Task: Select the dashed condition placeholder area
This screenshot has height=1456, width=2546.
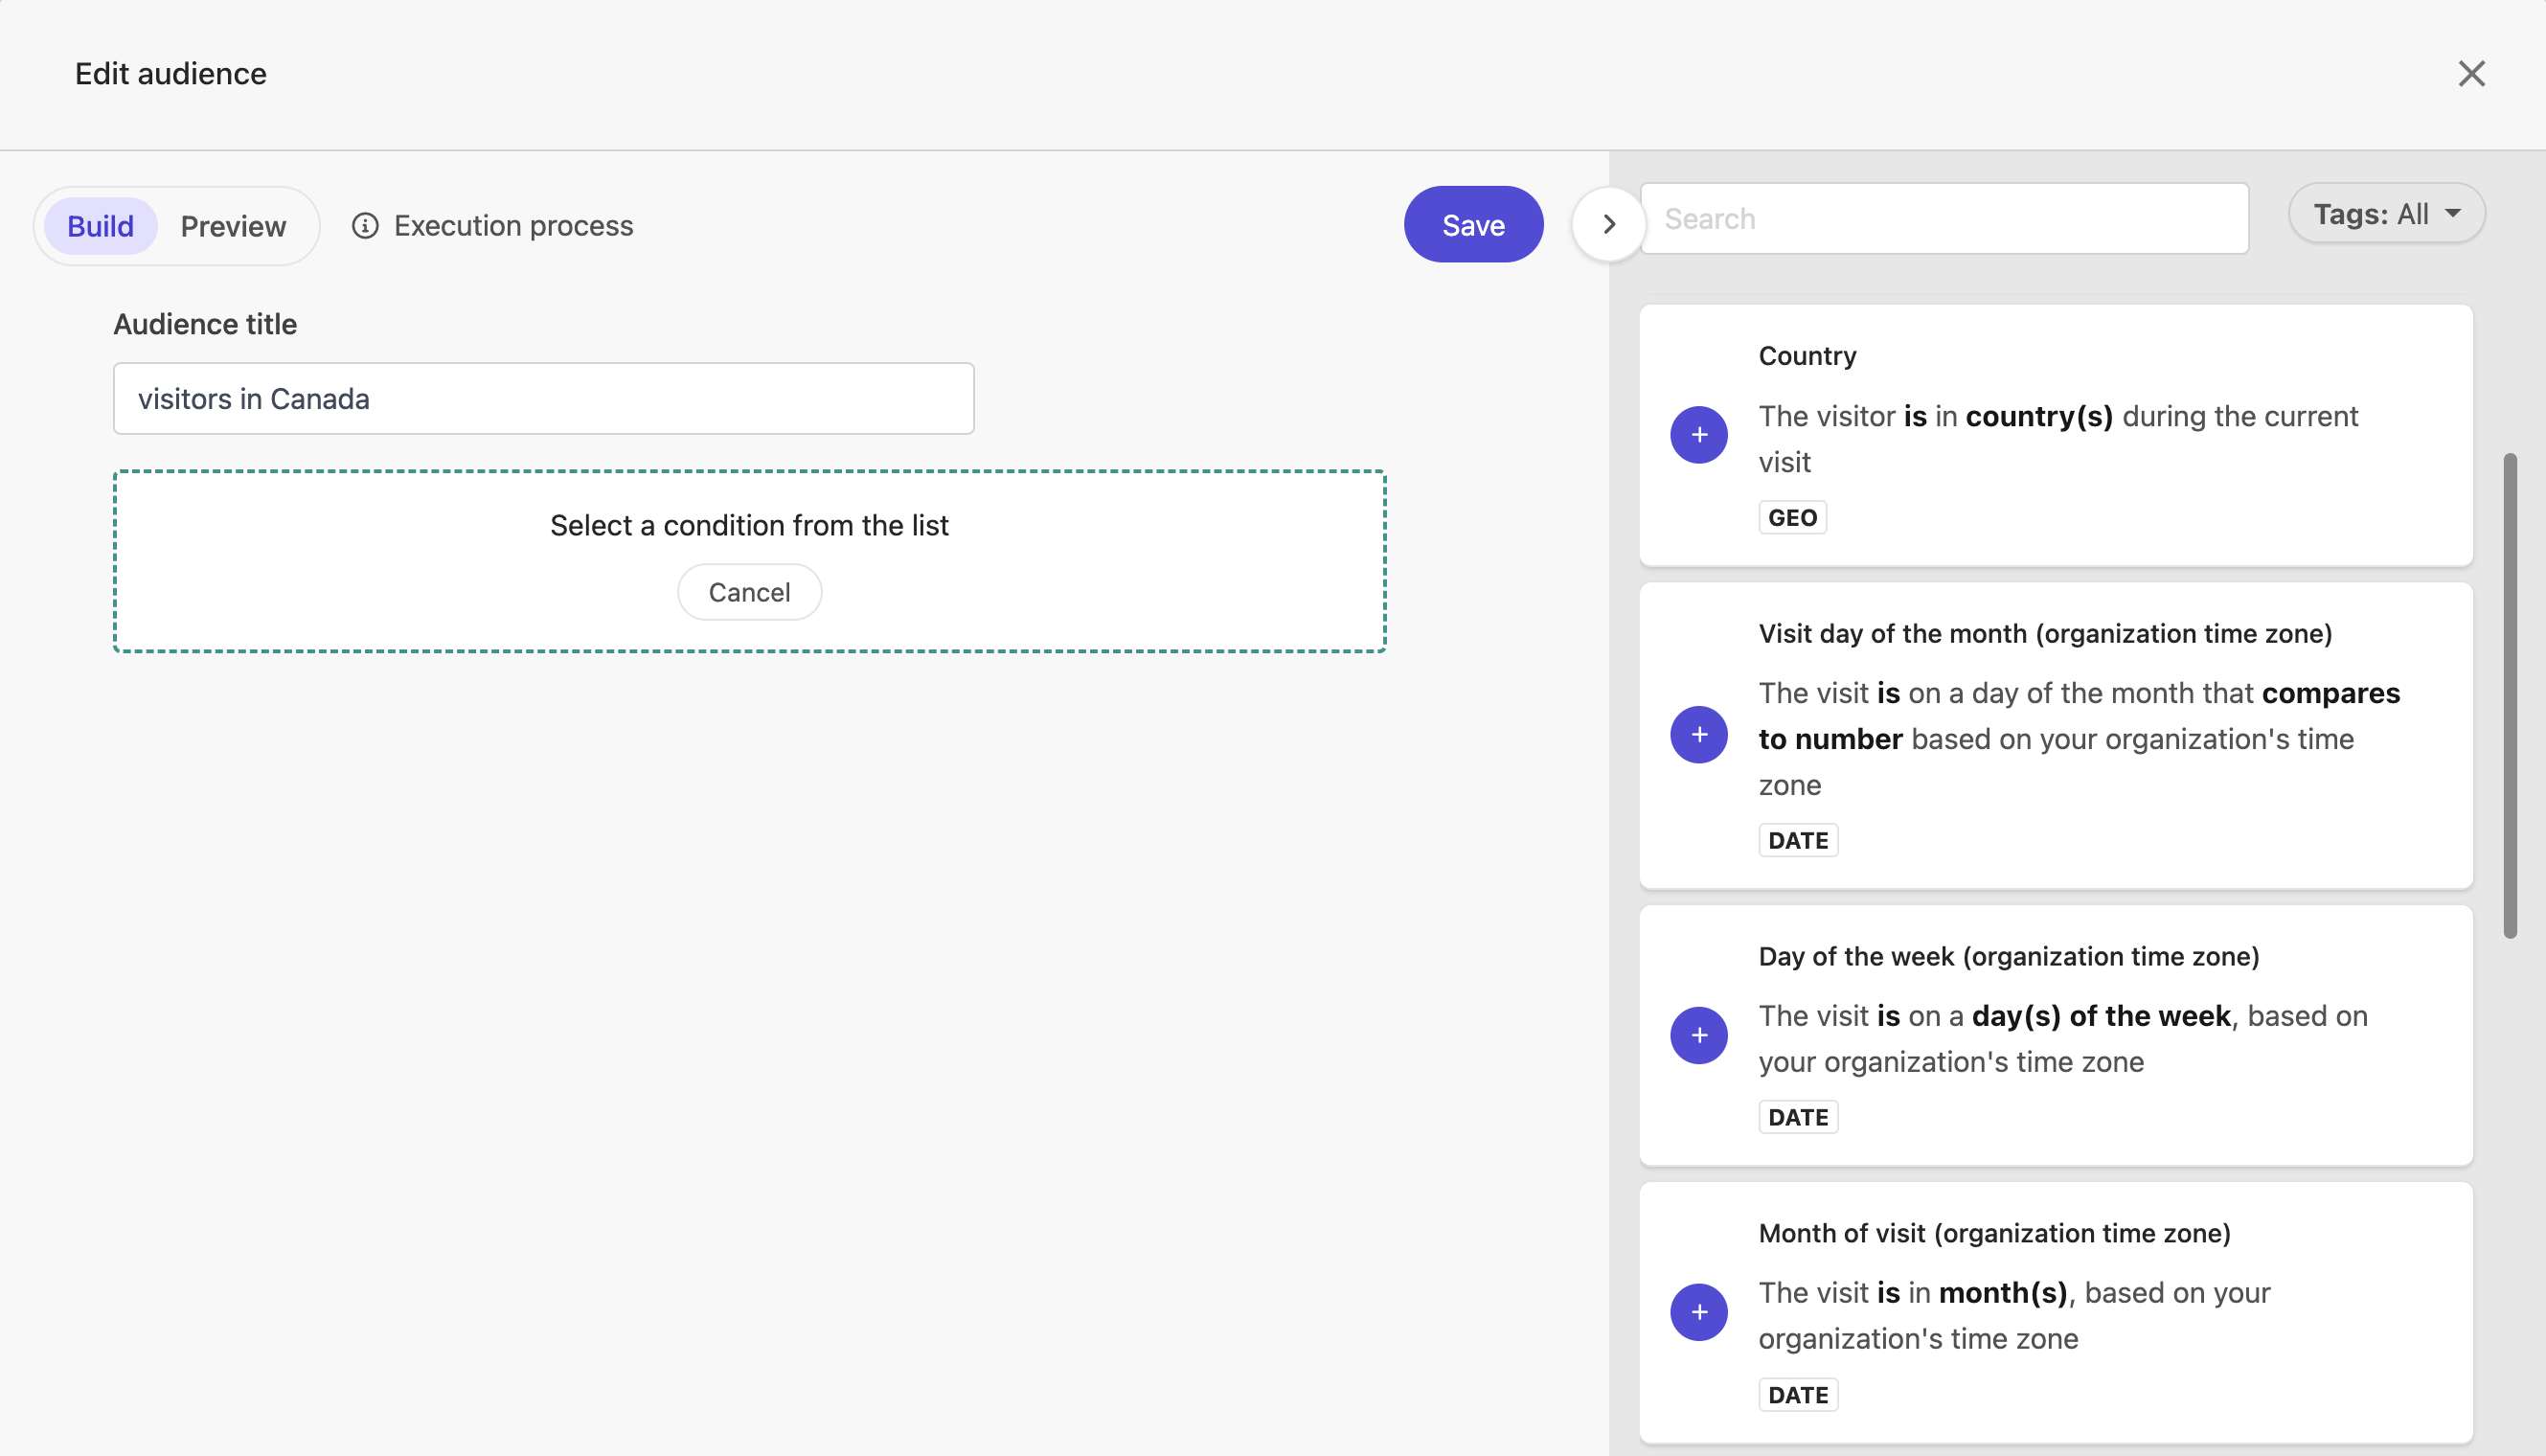Action: click(x=749, y=525)
